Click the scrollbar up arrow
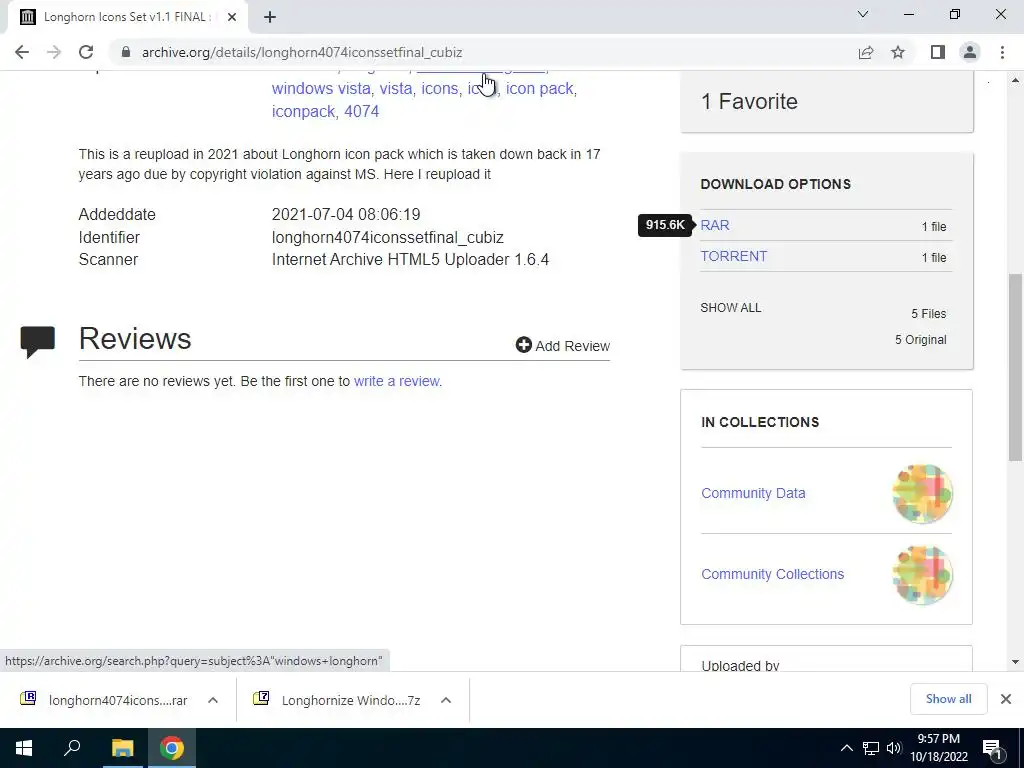 click(1016, 80)
